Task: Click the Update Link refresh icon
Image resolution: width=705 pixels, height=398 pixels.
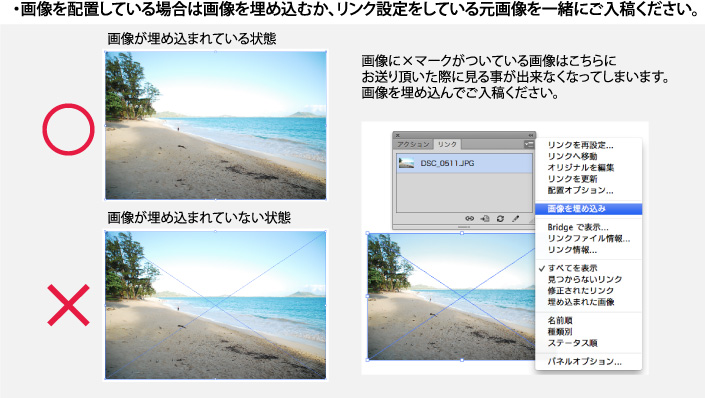Action: (500, 219)
